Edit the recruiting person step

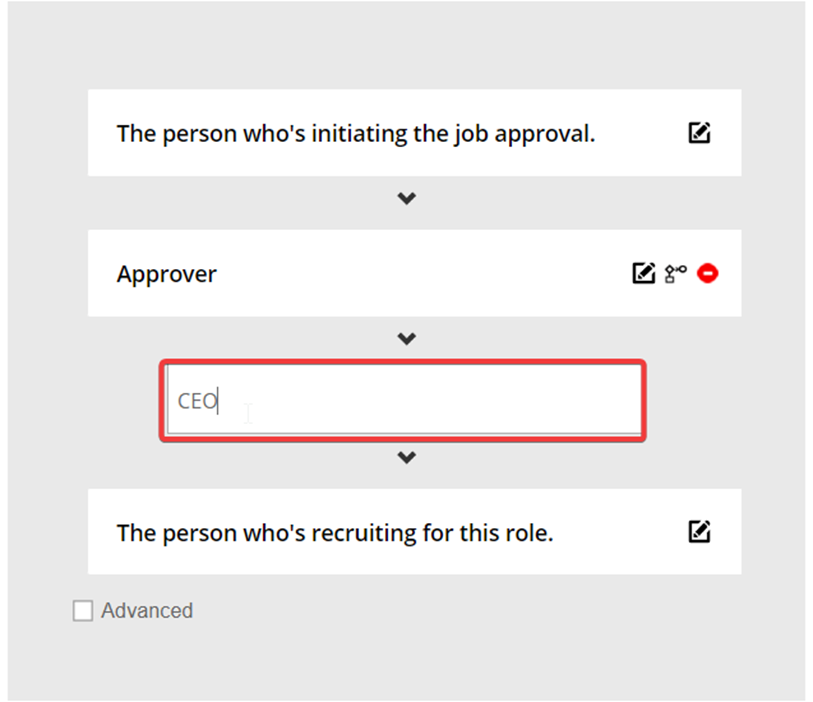699,531
